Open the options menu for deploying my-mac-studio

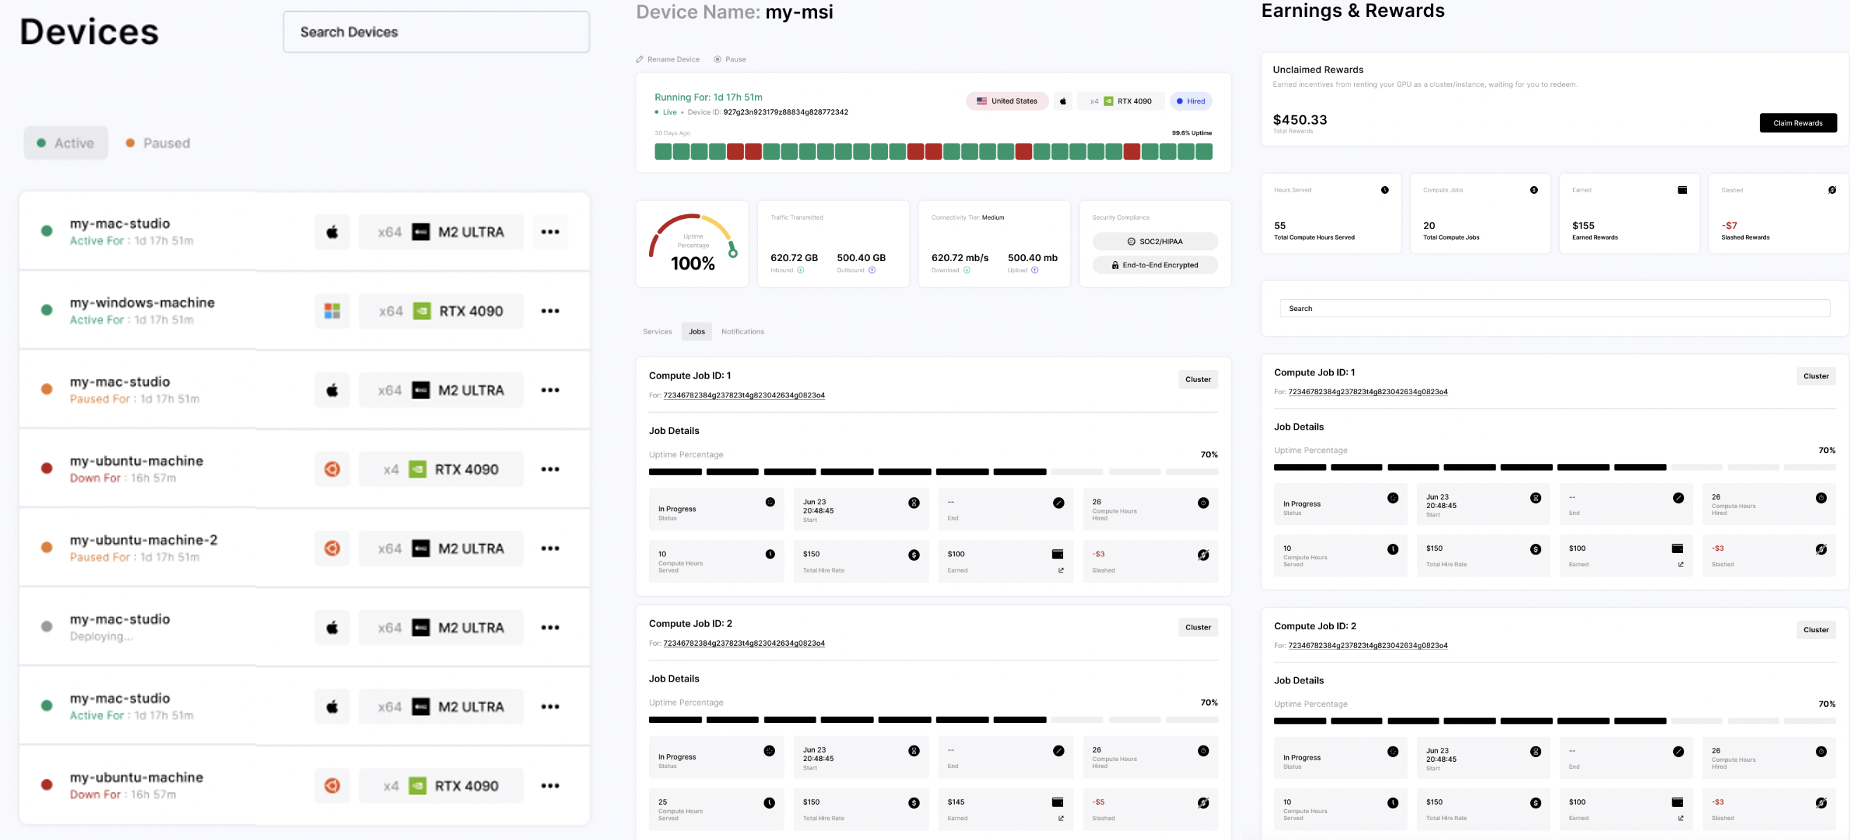coord(550,628)
